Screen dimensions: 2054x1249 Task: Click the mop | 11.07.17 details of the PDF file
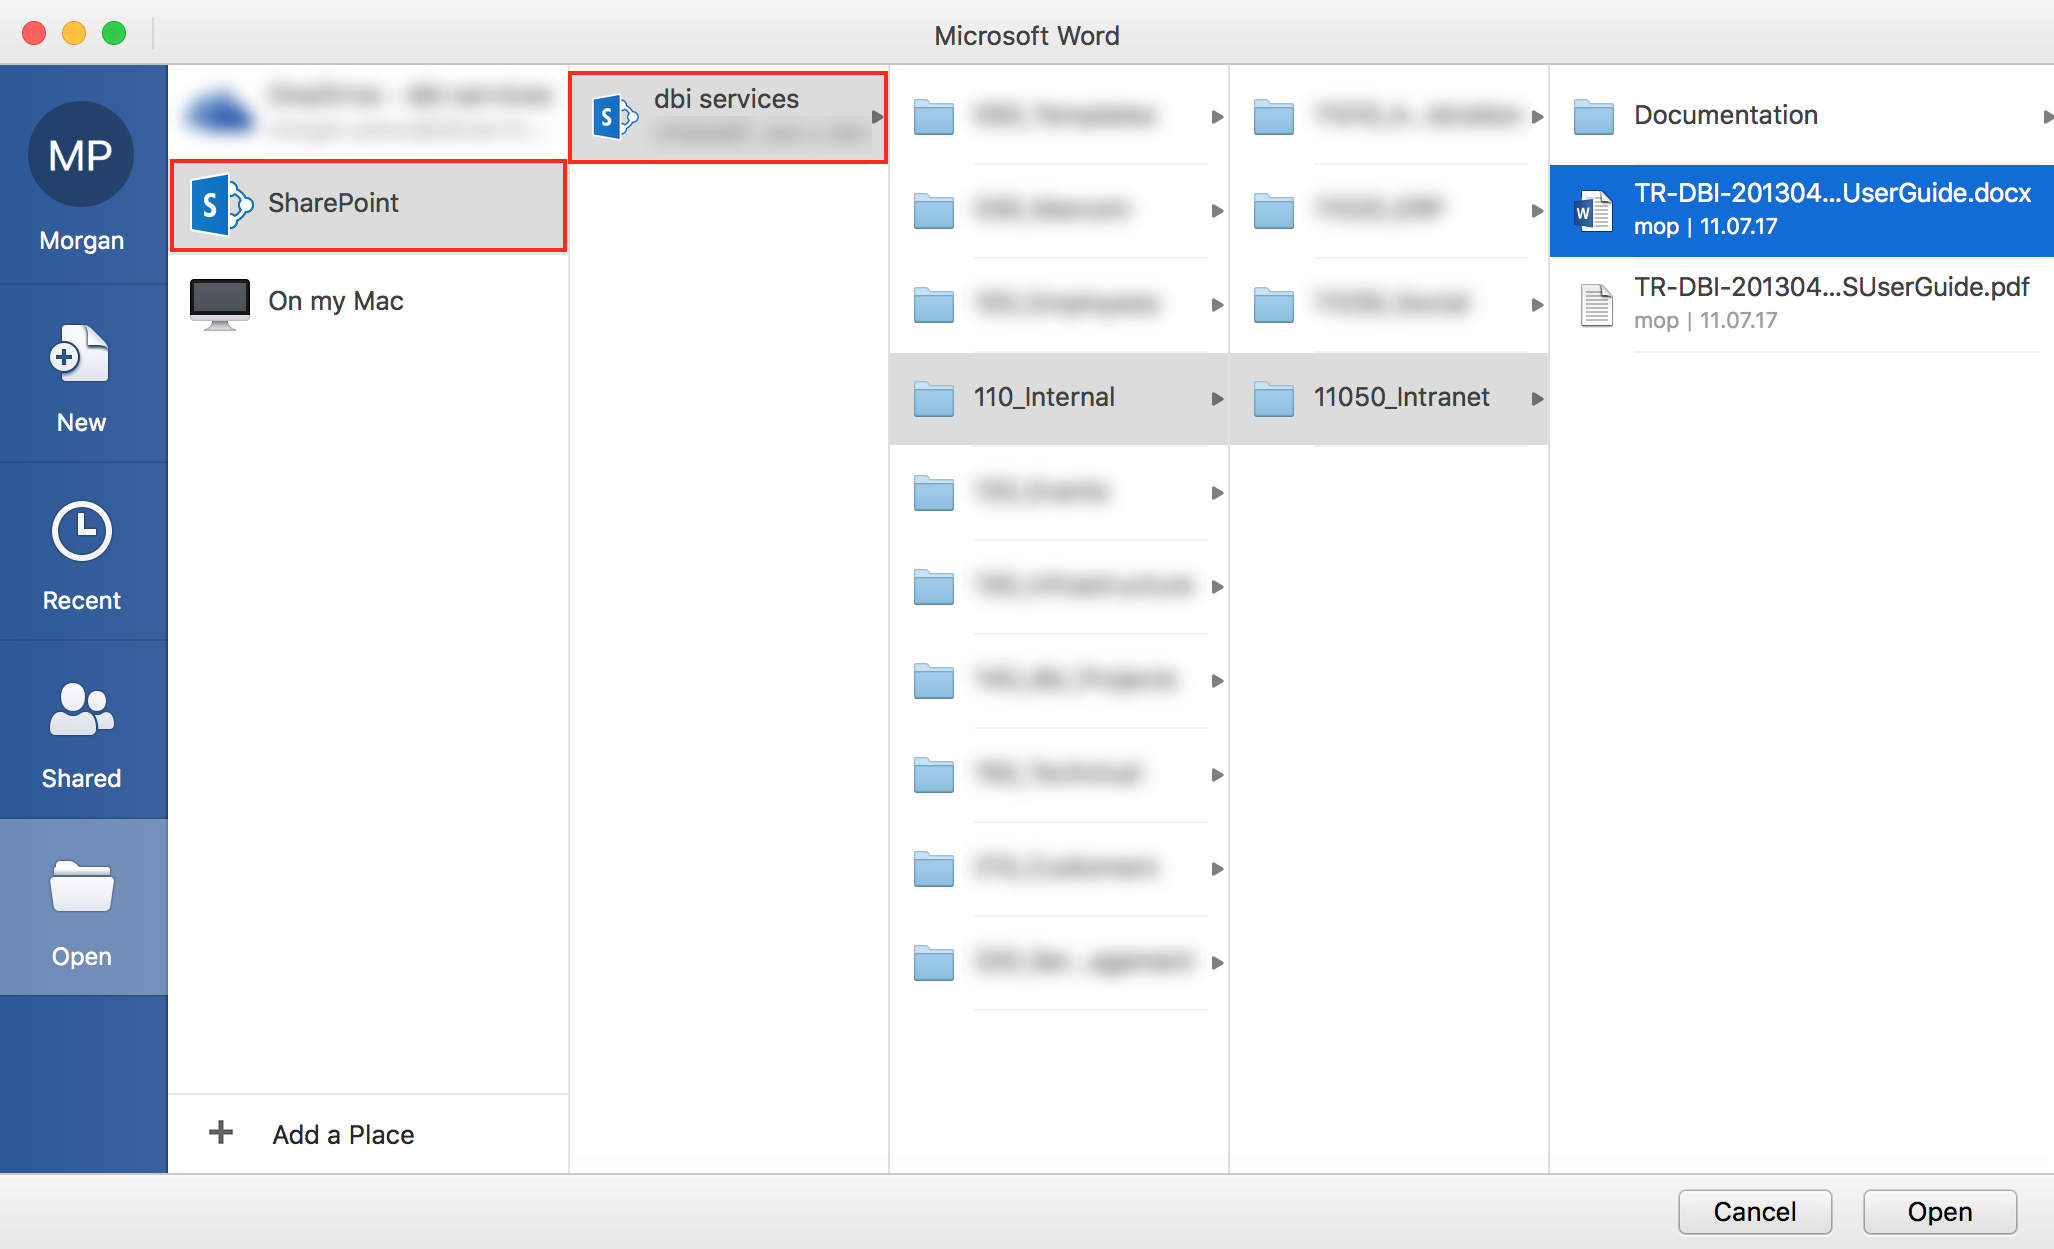tap(1705, 320)
